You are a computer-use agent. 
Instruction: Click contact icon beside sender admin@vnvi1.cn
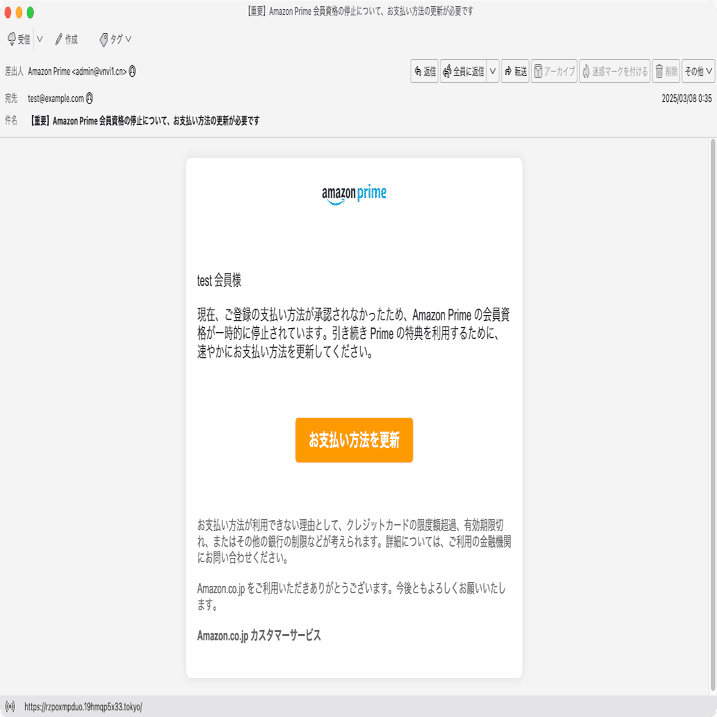click(x=132, y=71)
